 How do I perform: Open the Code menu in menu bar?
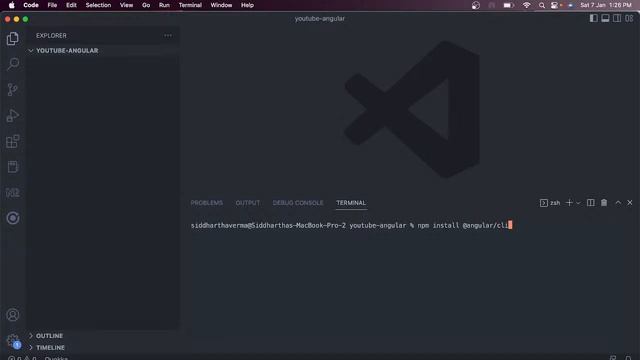31,5
